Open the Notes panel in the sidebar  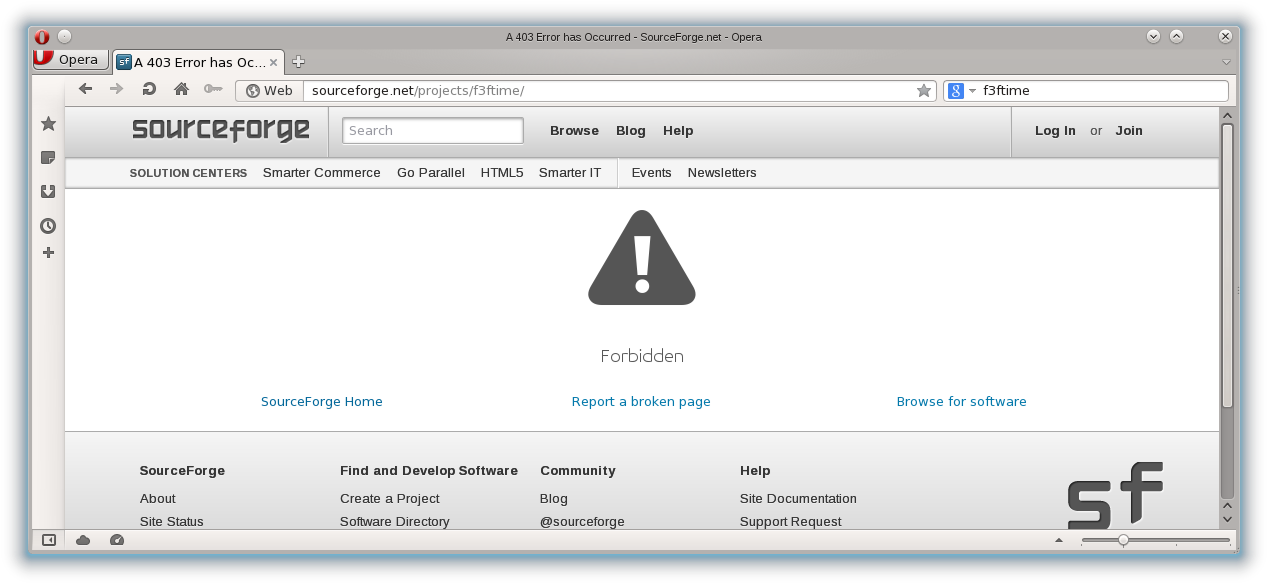[48, 158]
